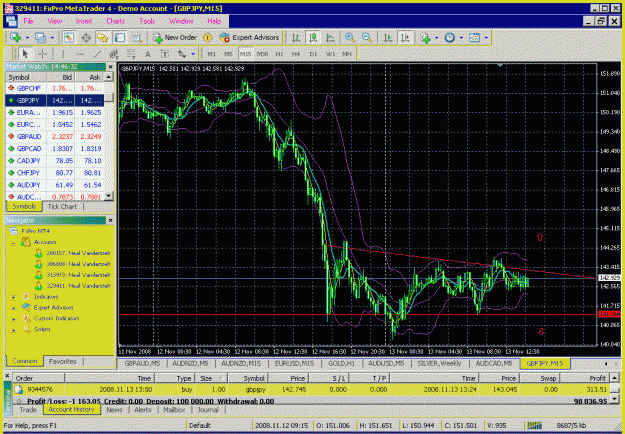Viewport: 625px width, 434px height.
Task: Switch chart to H1 timeframe
Action: pos(279,53)
